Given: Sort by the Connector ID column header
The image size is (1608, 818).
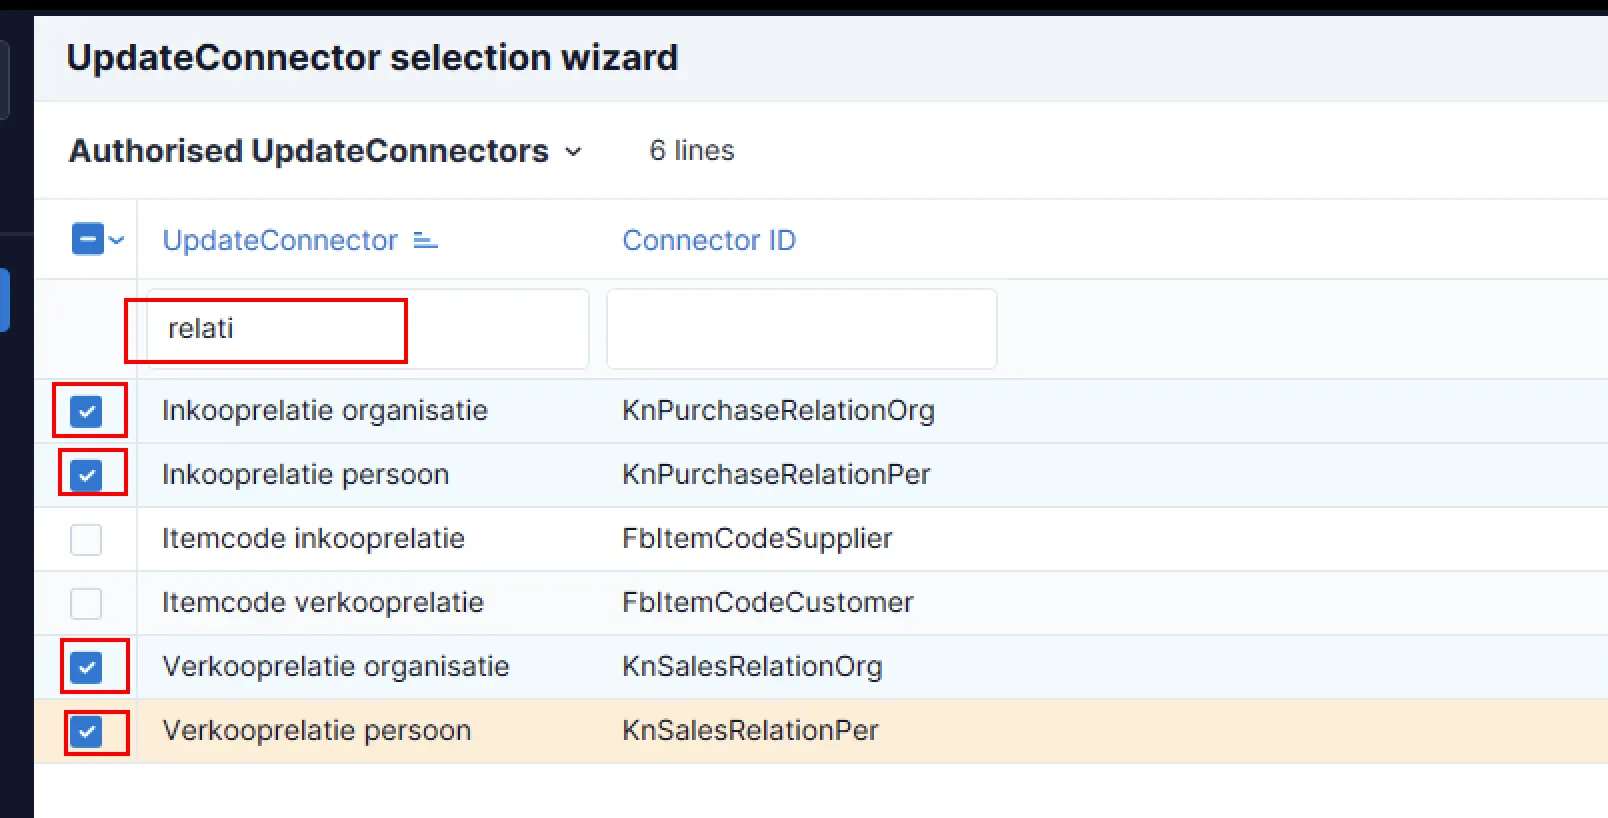Looking at the screenshot, I should (x=708, y=241).
